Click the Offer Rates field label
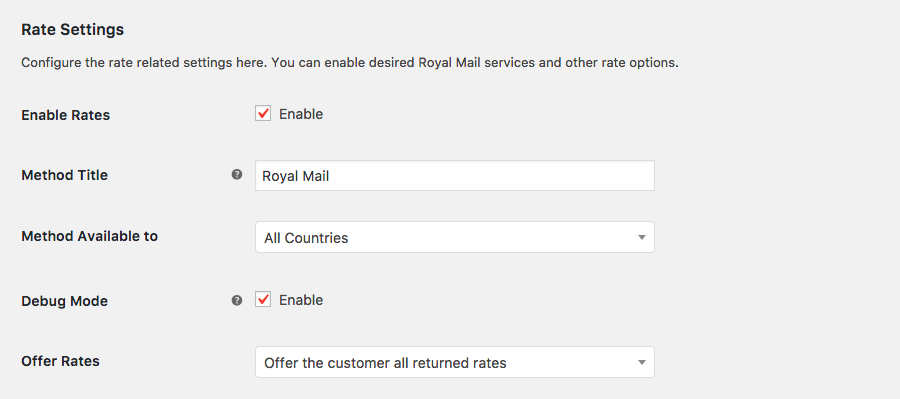 click(x=60, y=361)
